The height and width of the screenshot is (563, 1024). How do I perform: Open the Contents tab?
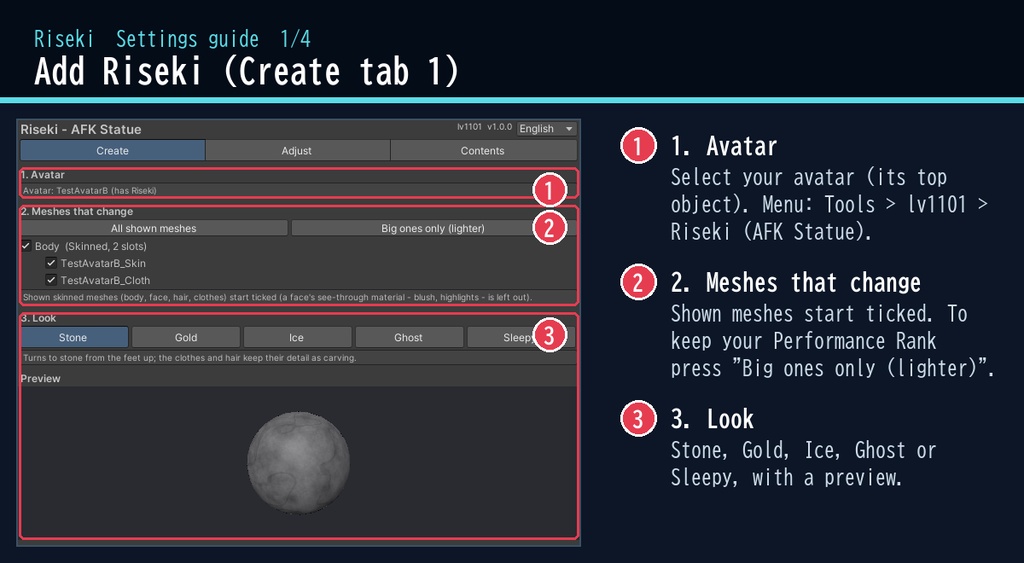coord(483,150)
